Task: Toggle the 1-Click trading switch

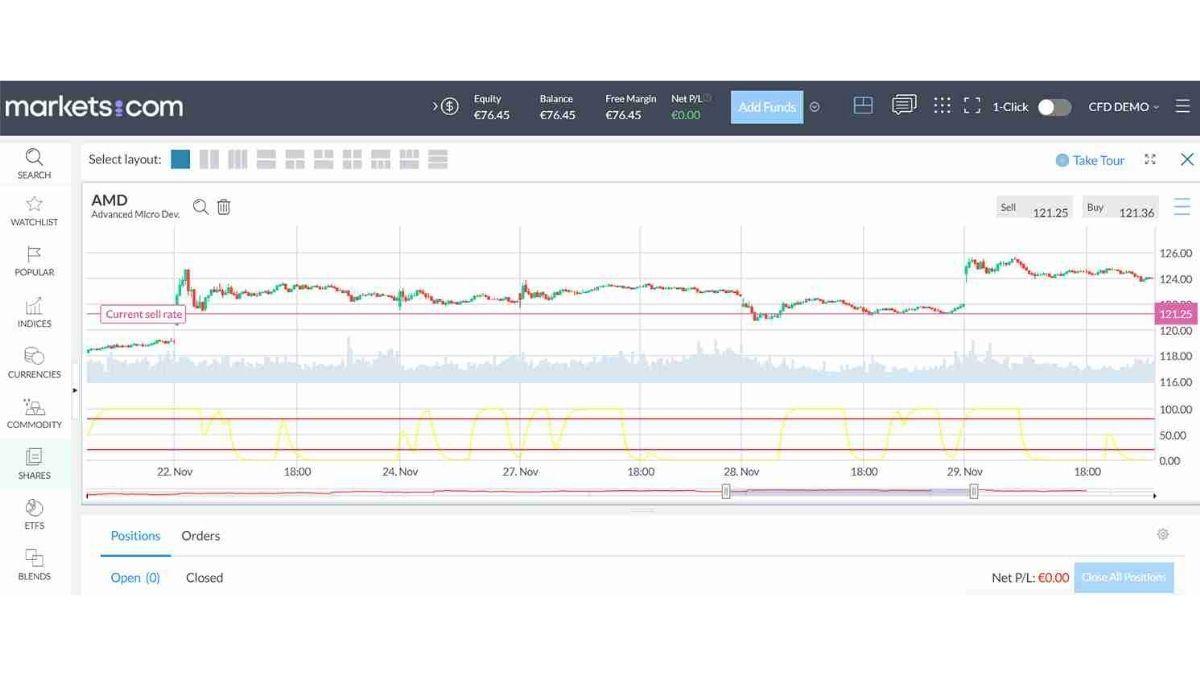Action: point(1054,107)
